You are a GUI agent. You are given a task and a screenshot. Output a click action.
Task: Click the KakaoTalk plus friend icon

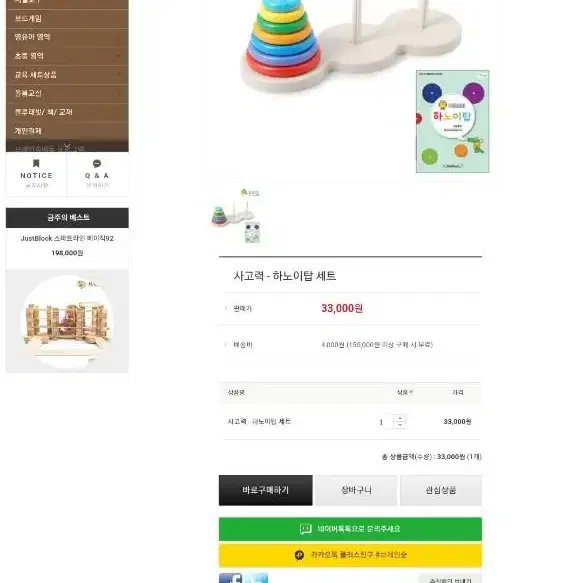[x=299, y=555]
